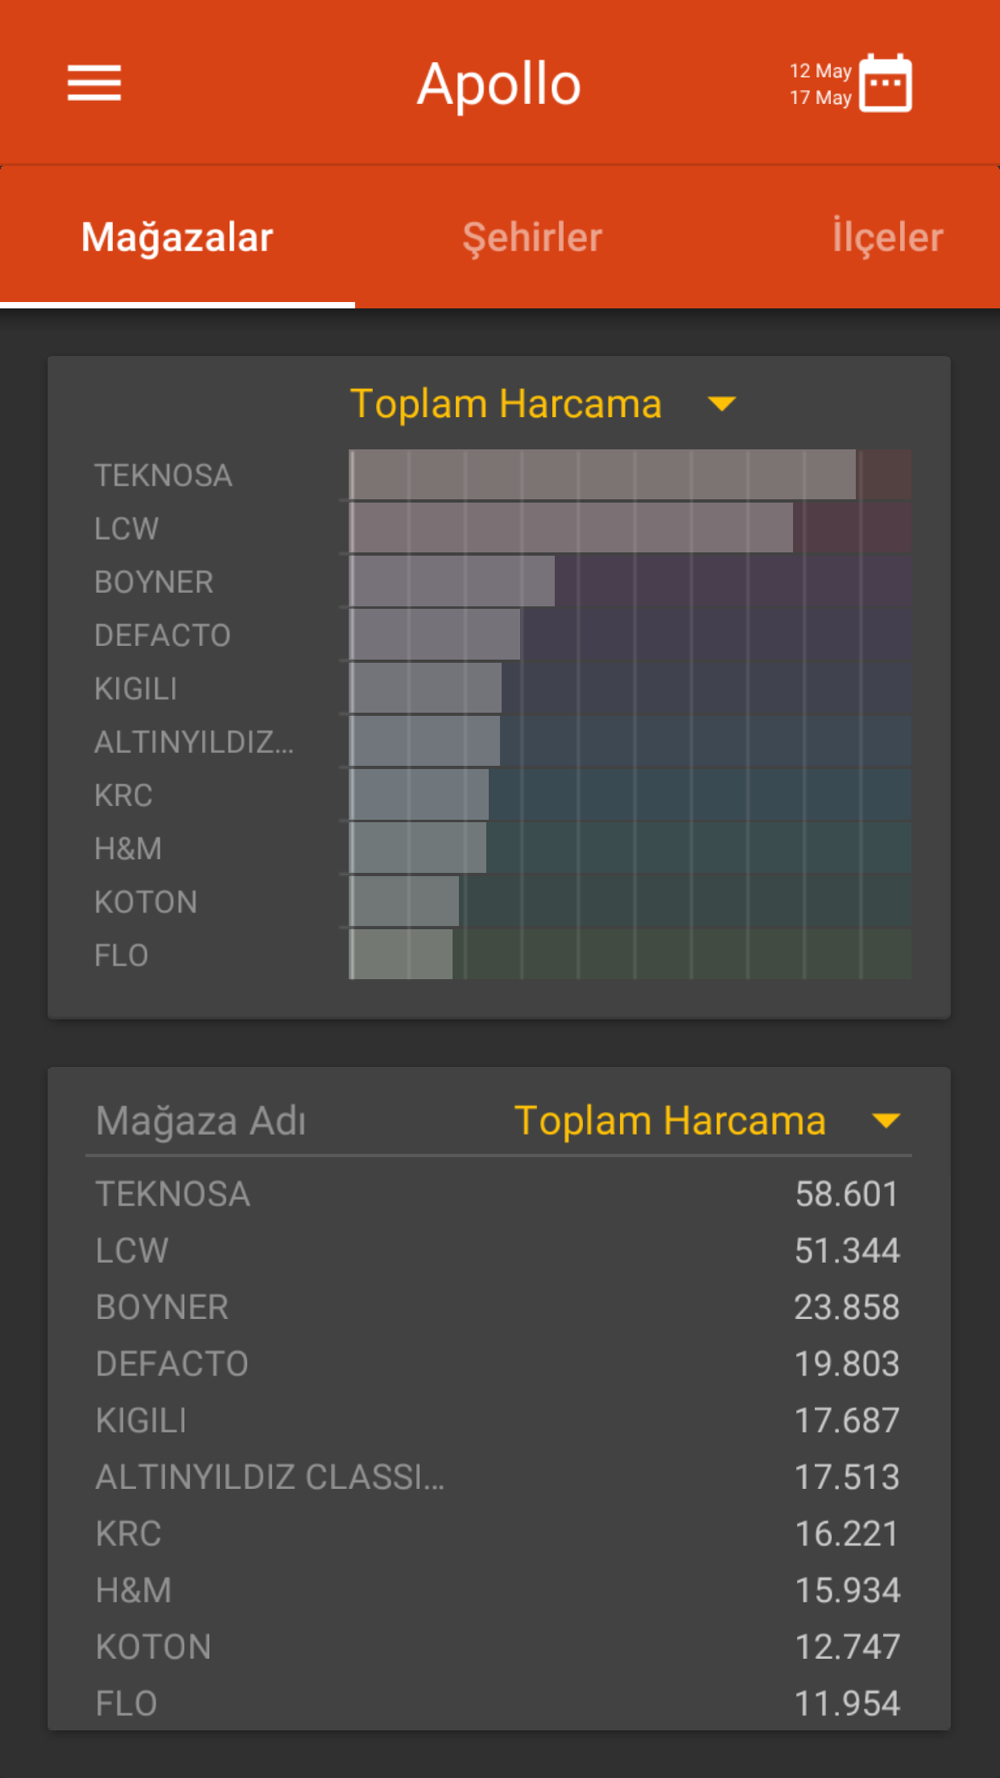Select the H&M row in the table
This screenshot has width=1000, height=1778.
(498, 1590)
